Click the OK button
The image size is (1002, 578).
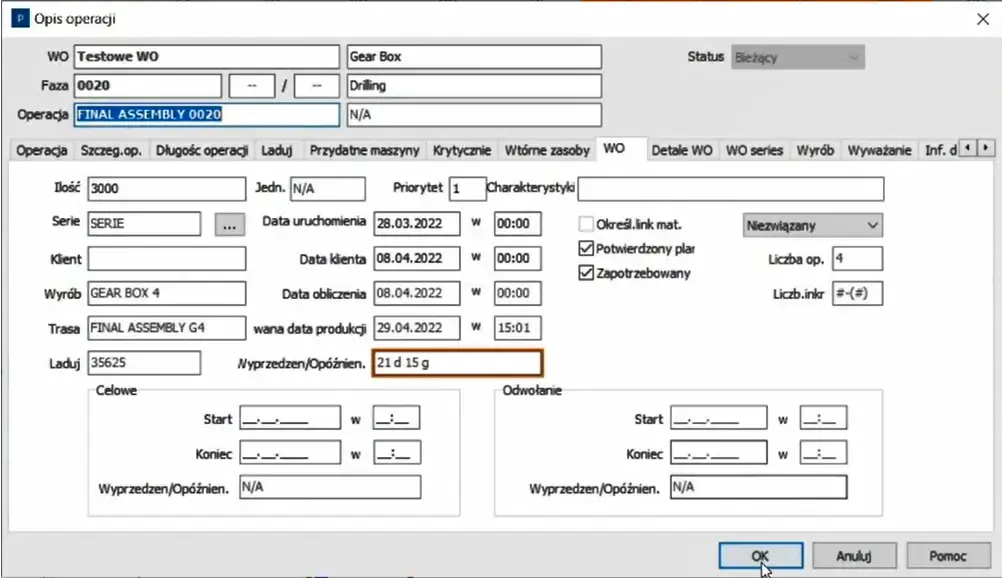coord(760,555)
